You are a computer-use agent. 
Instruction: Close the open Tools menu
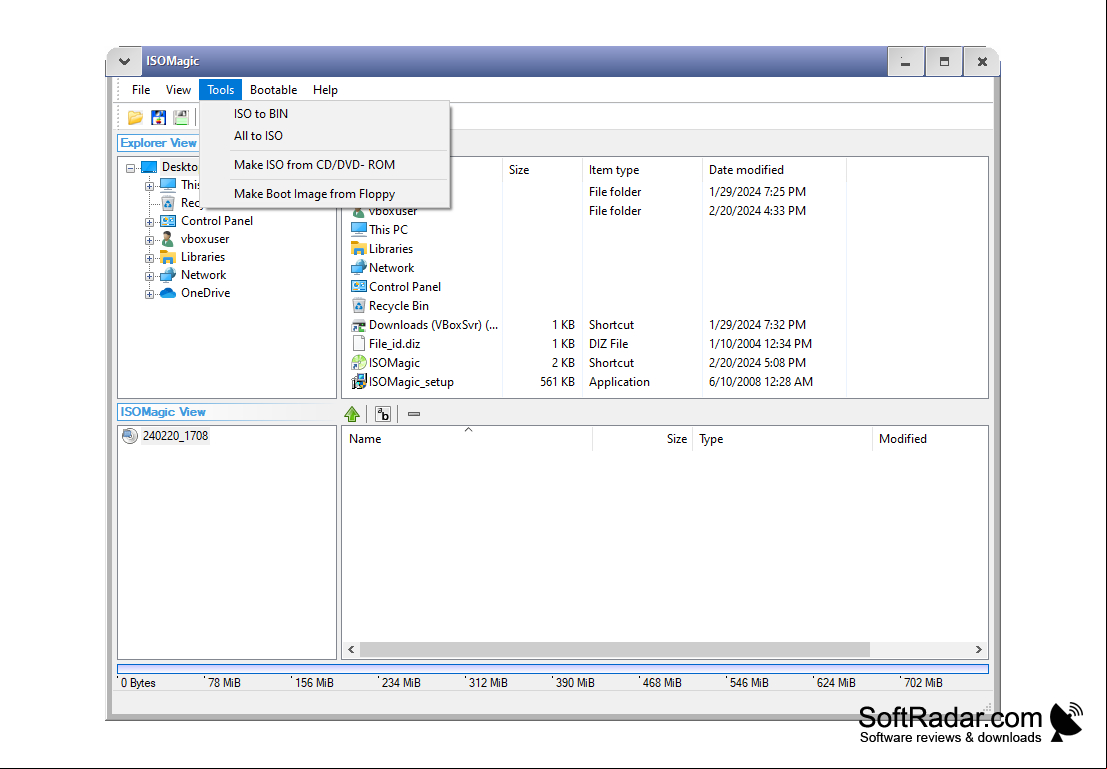click(x=220, y=90)
